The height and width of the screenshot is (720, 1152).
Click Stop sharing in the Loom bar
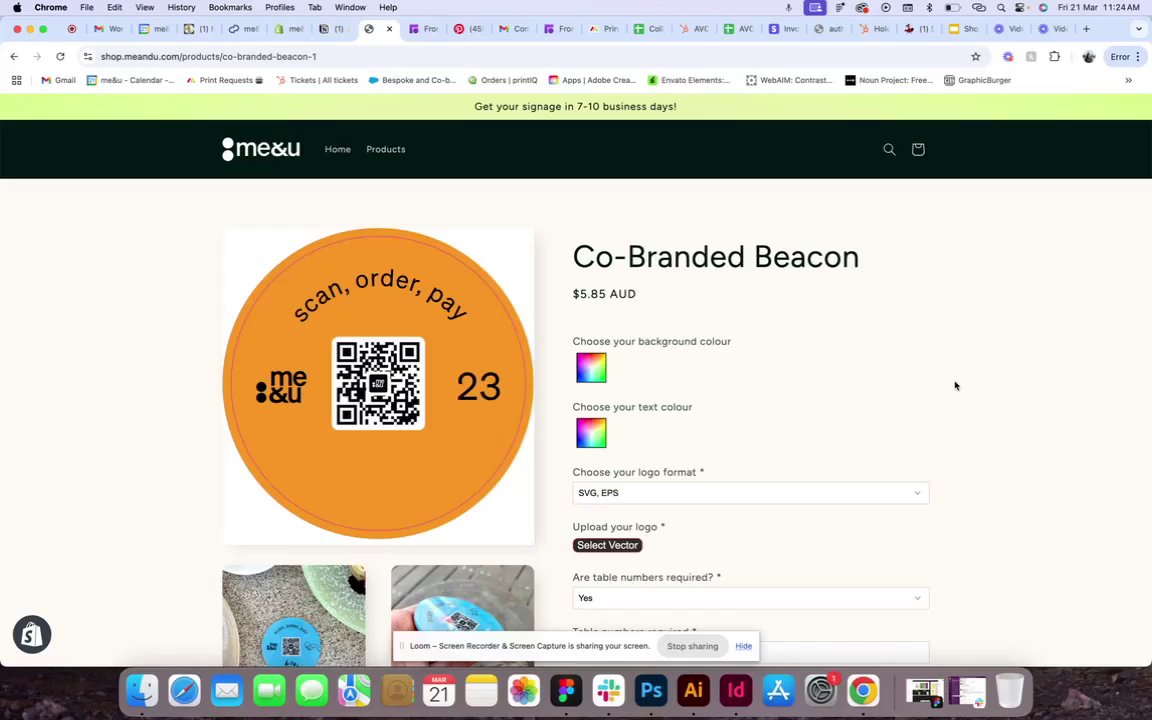[692, 647]
